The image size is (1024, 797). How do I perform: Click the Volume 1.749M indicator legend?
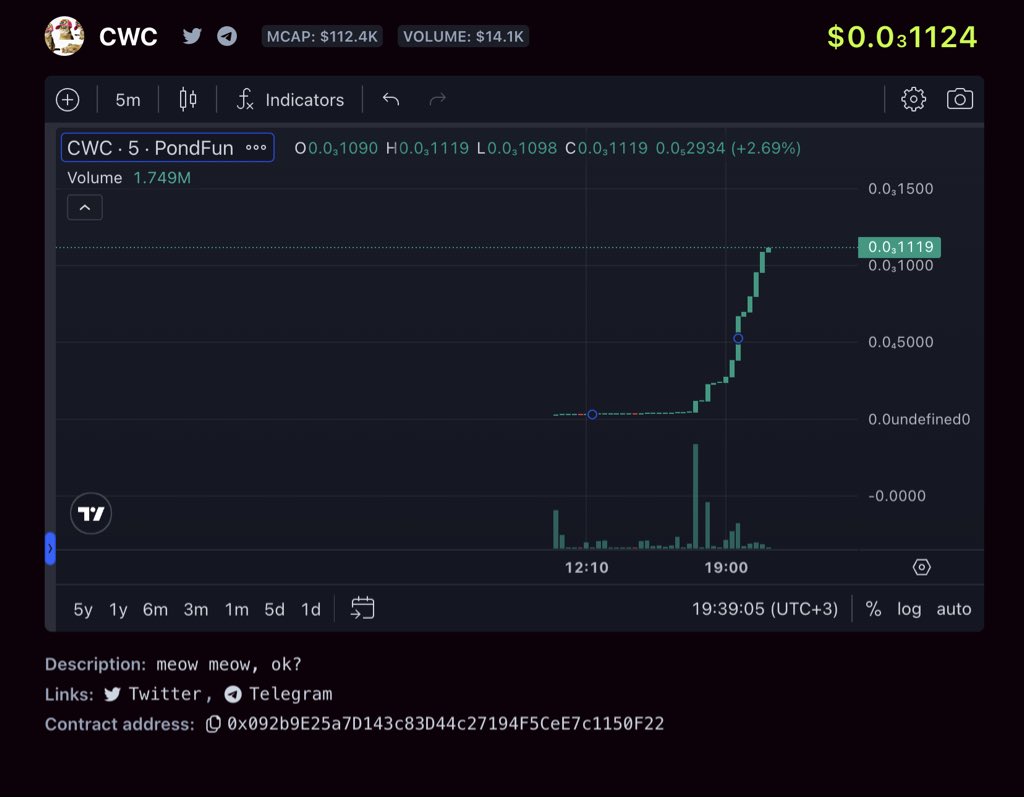129,178
